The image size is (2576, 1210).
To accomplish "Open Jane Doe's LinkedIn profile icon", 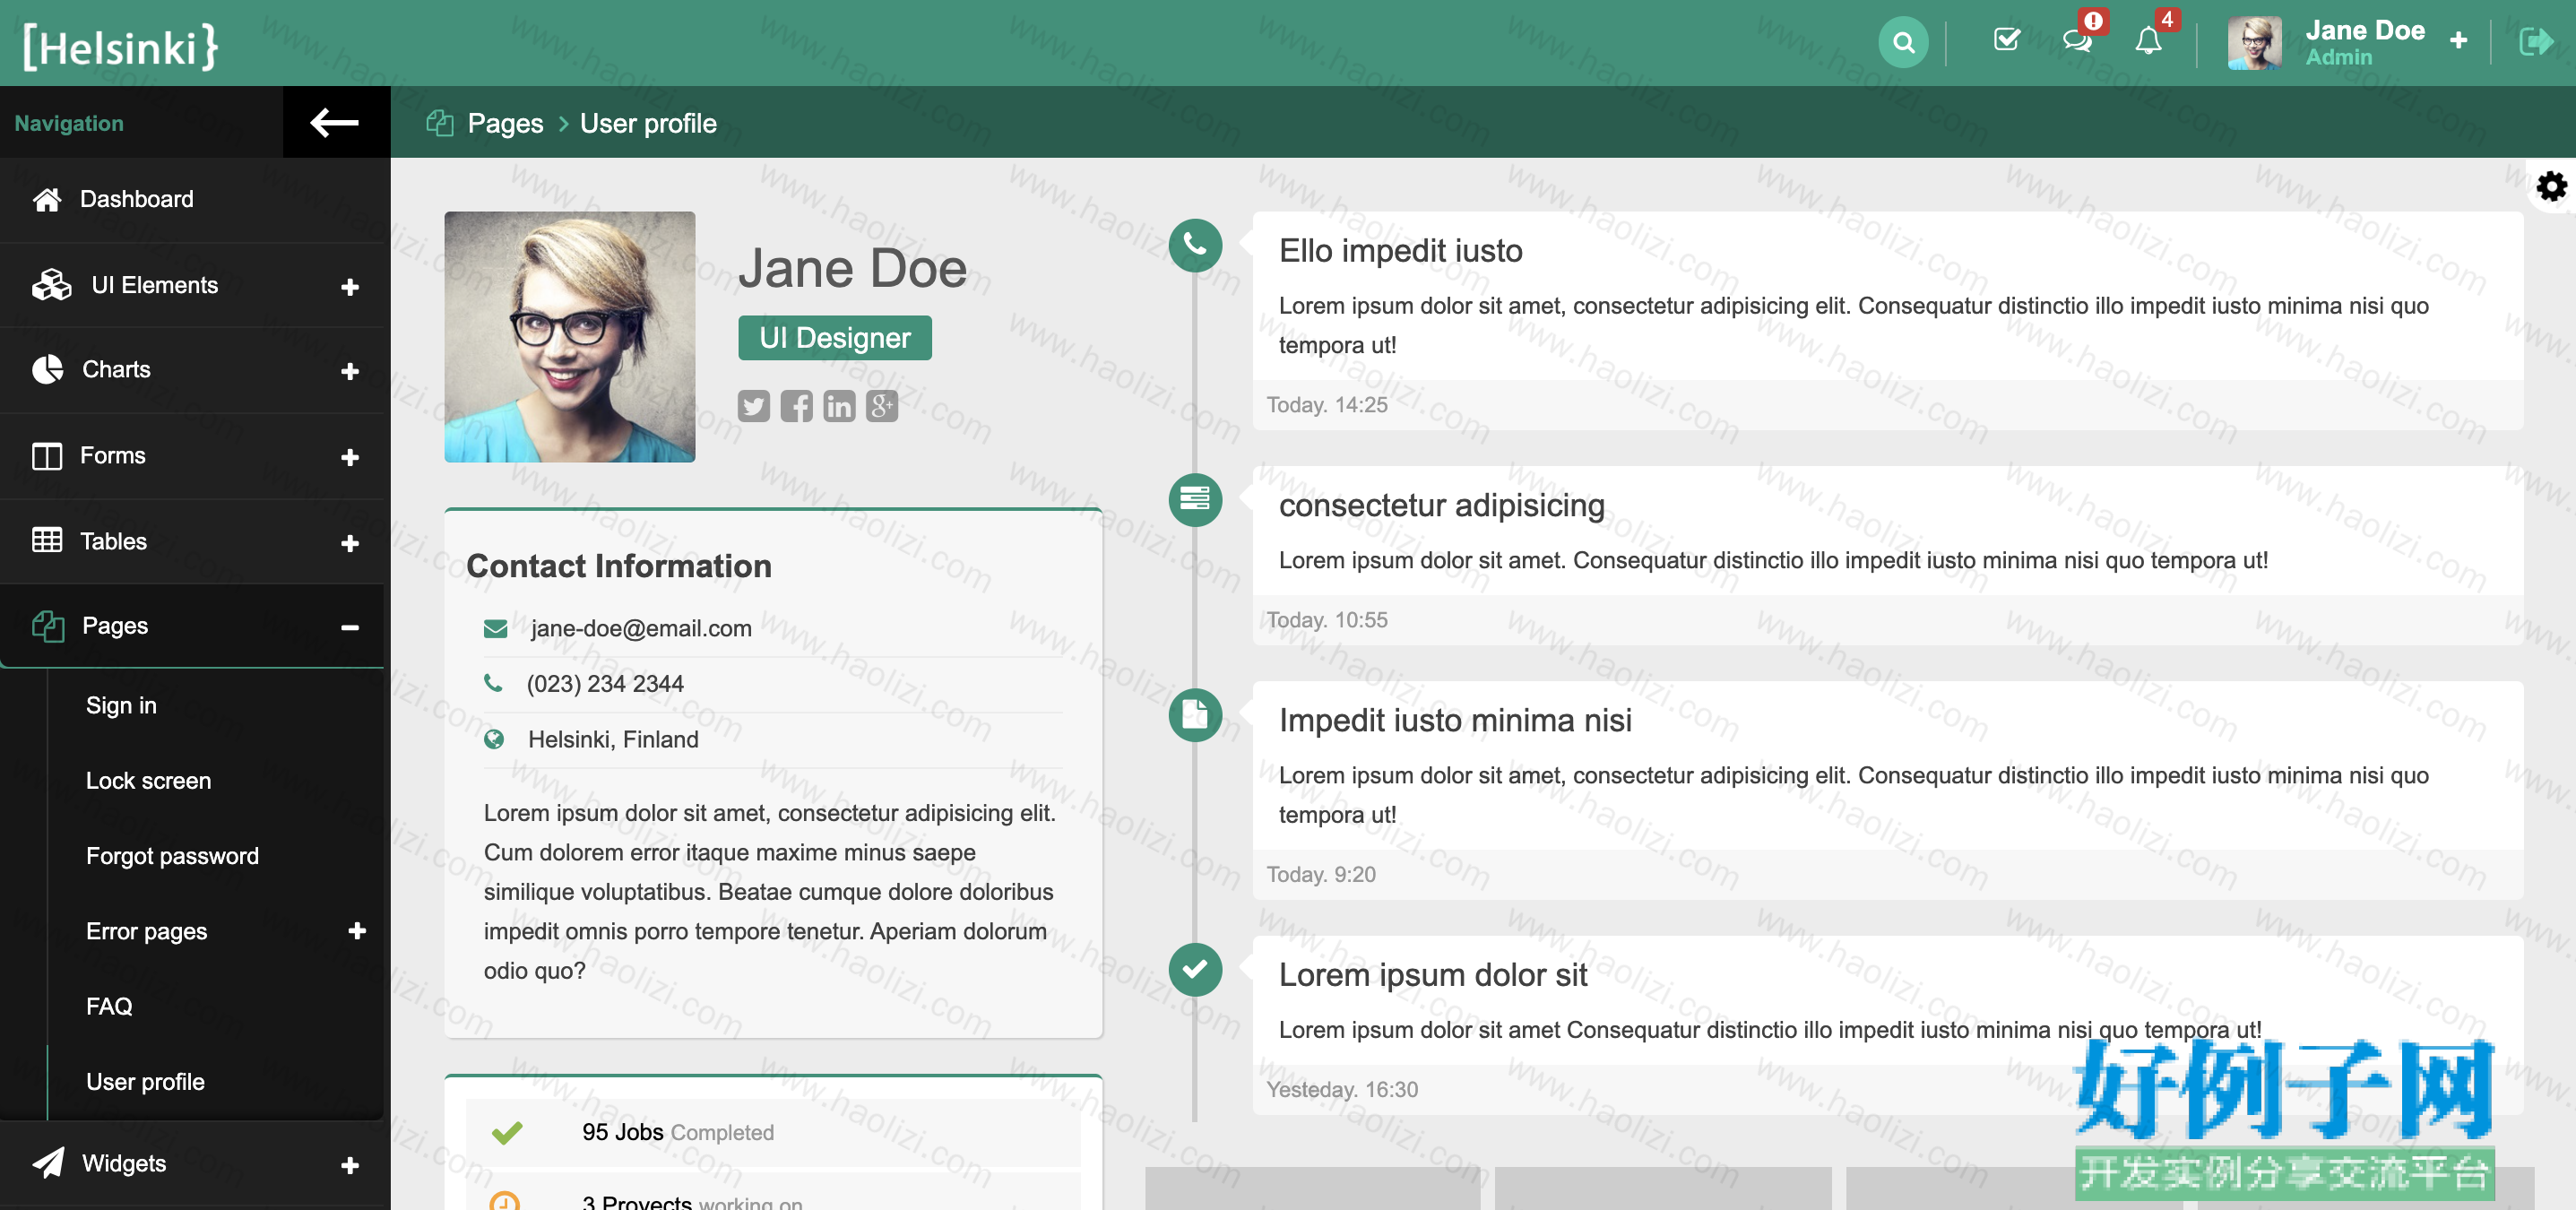I will tap(839, 406).
